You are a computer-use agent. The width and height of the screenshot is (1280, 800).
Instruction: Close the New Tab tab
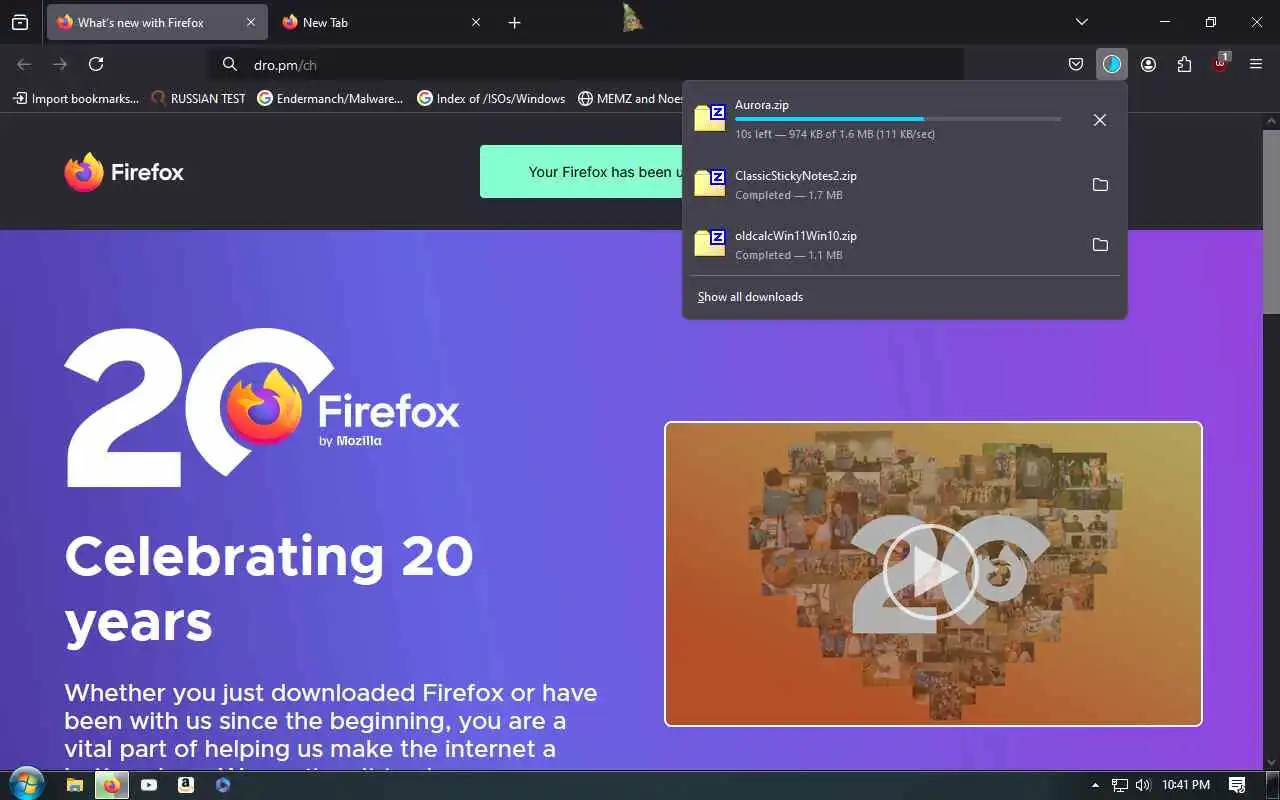click(476, 22)
